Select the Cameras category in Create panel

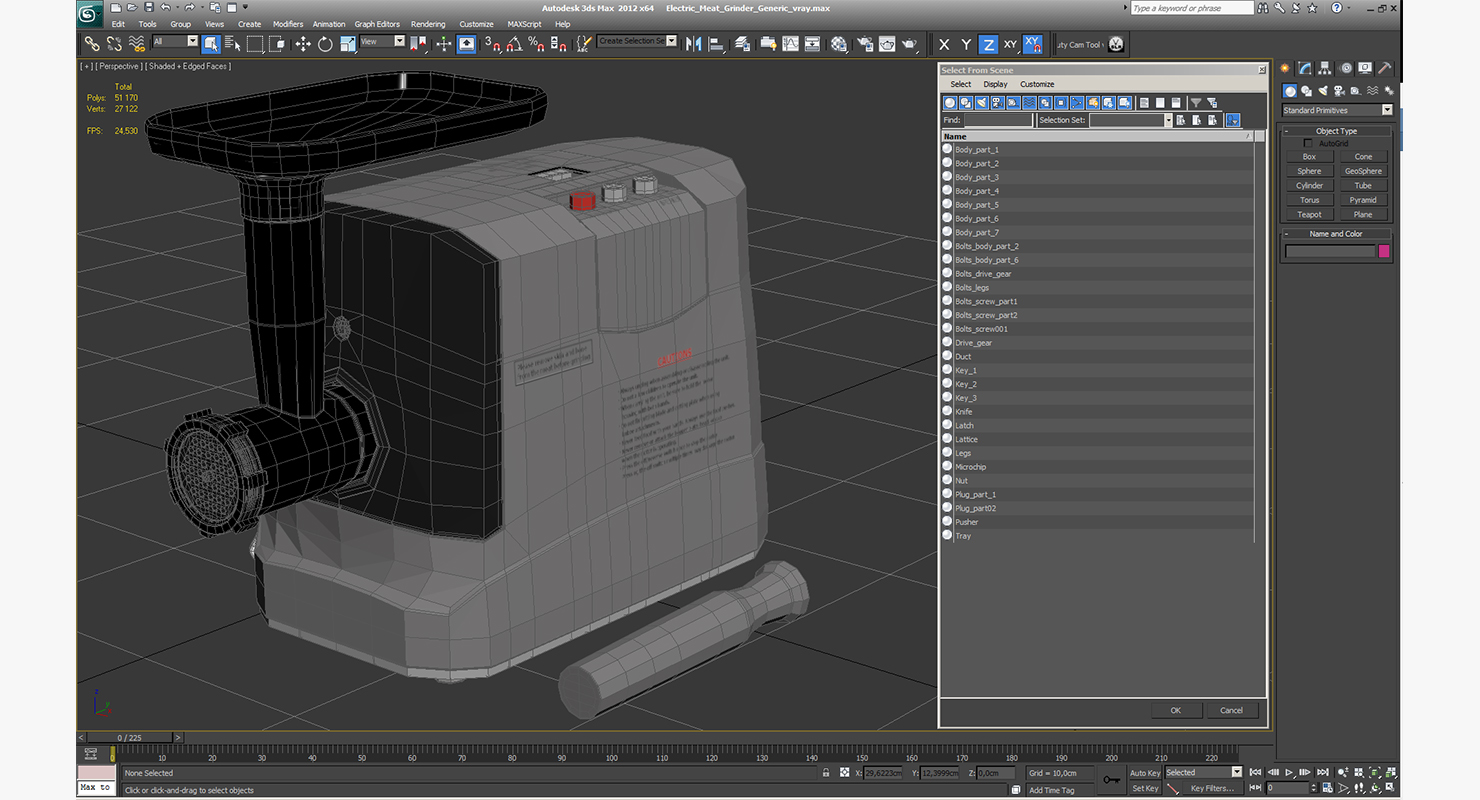(x=1340, y=91)
